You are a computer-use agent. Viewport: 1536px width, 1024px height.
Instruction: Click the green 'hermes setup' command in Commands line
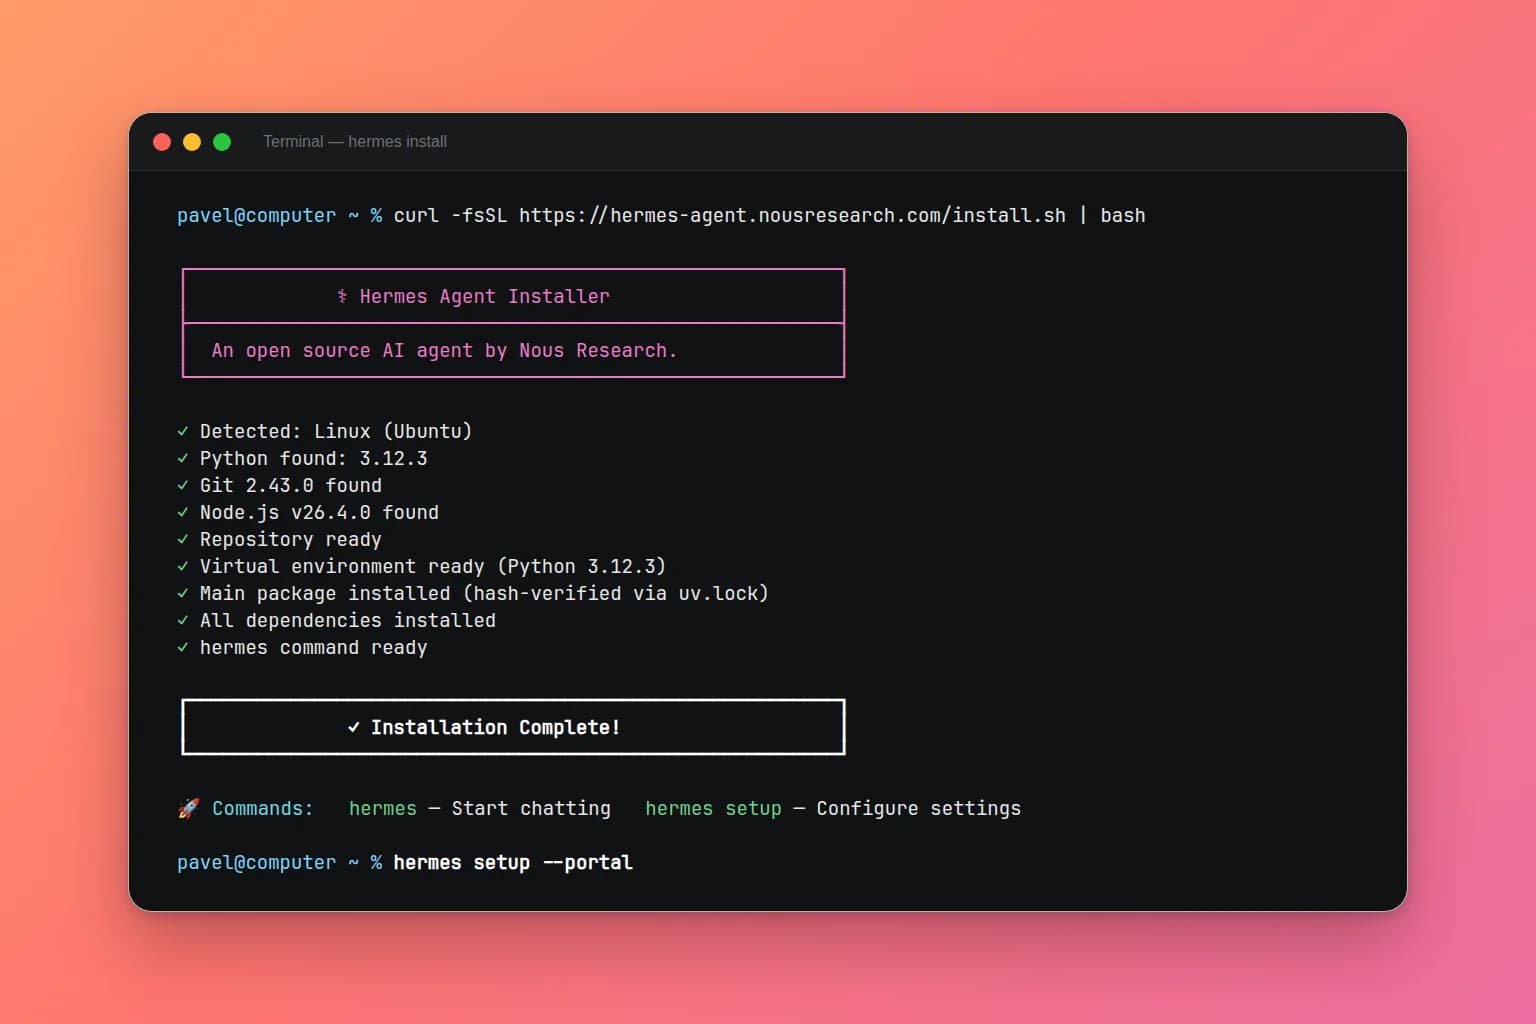point(713,809)
